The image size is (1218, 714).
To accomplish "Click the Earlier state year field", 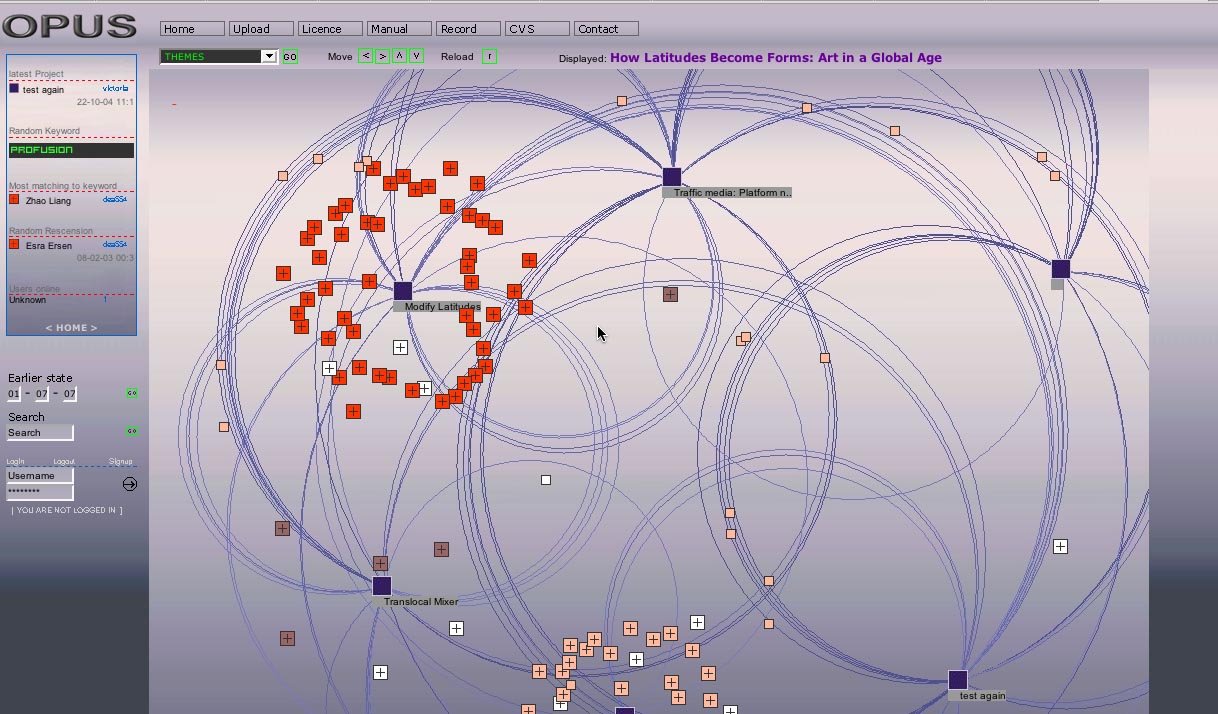I will click(x=70, y=394).
